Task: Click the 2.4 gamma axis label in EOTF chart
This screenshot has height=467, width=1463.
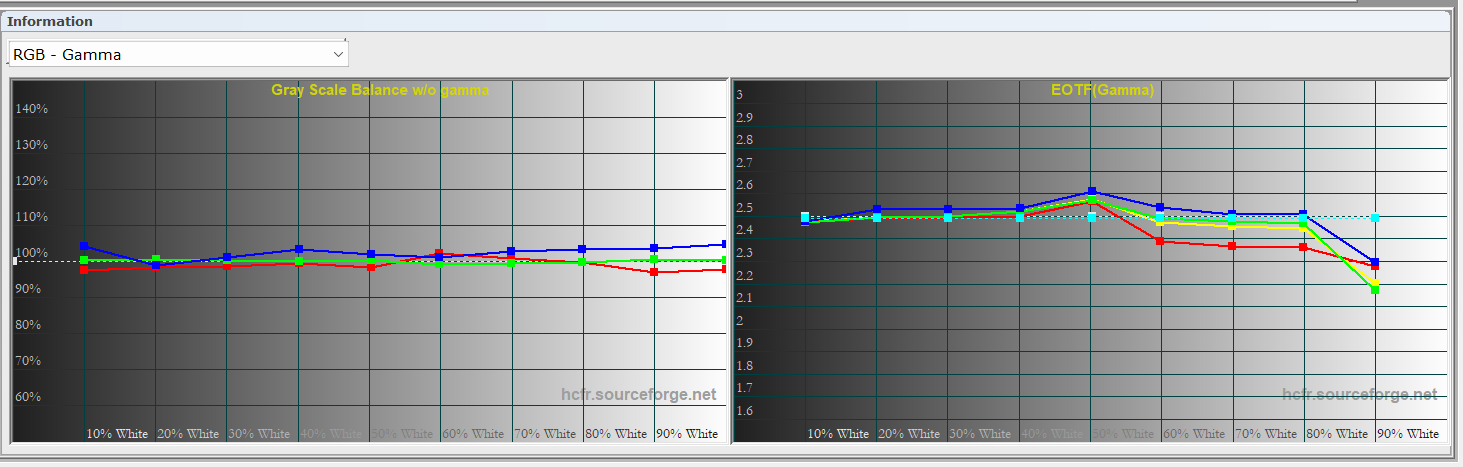Action: click(745, 231)
